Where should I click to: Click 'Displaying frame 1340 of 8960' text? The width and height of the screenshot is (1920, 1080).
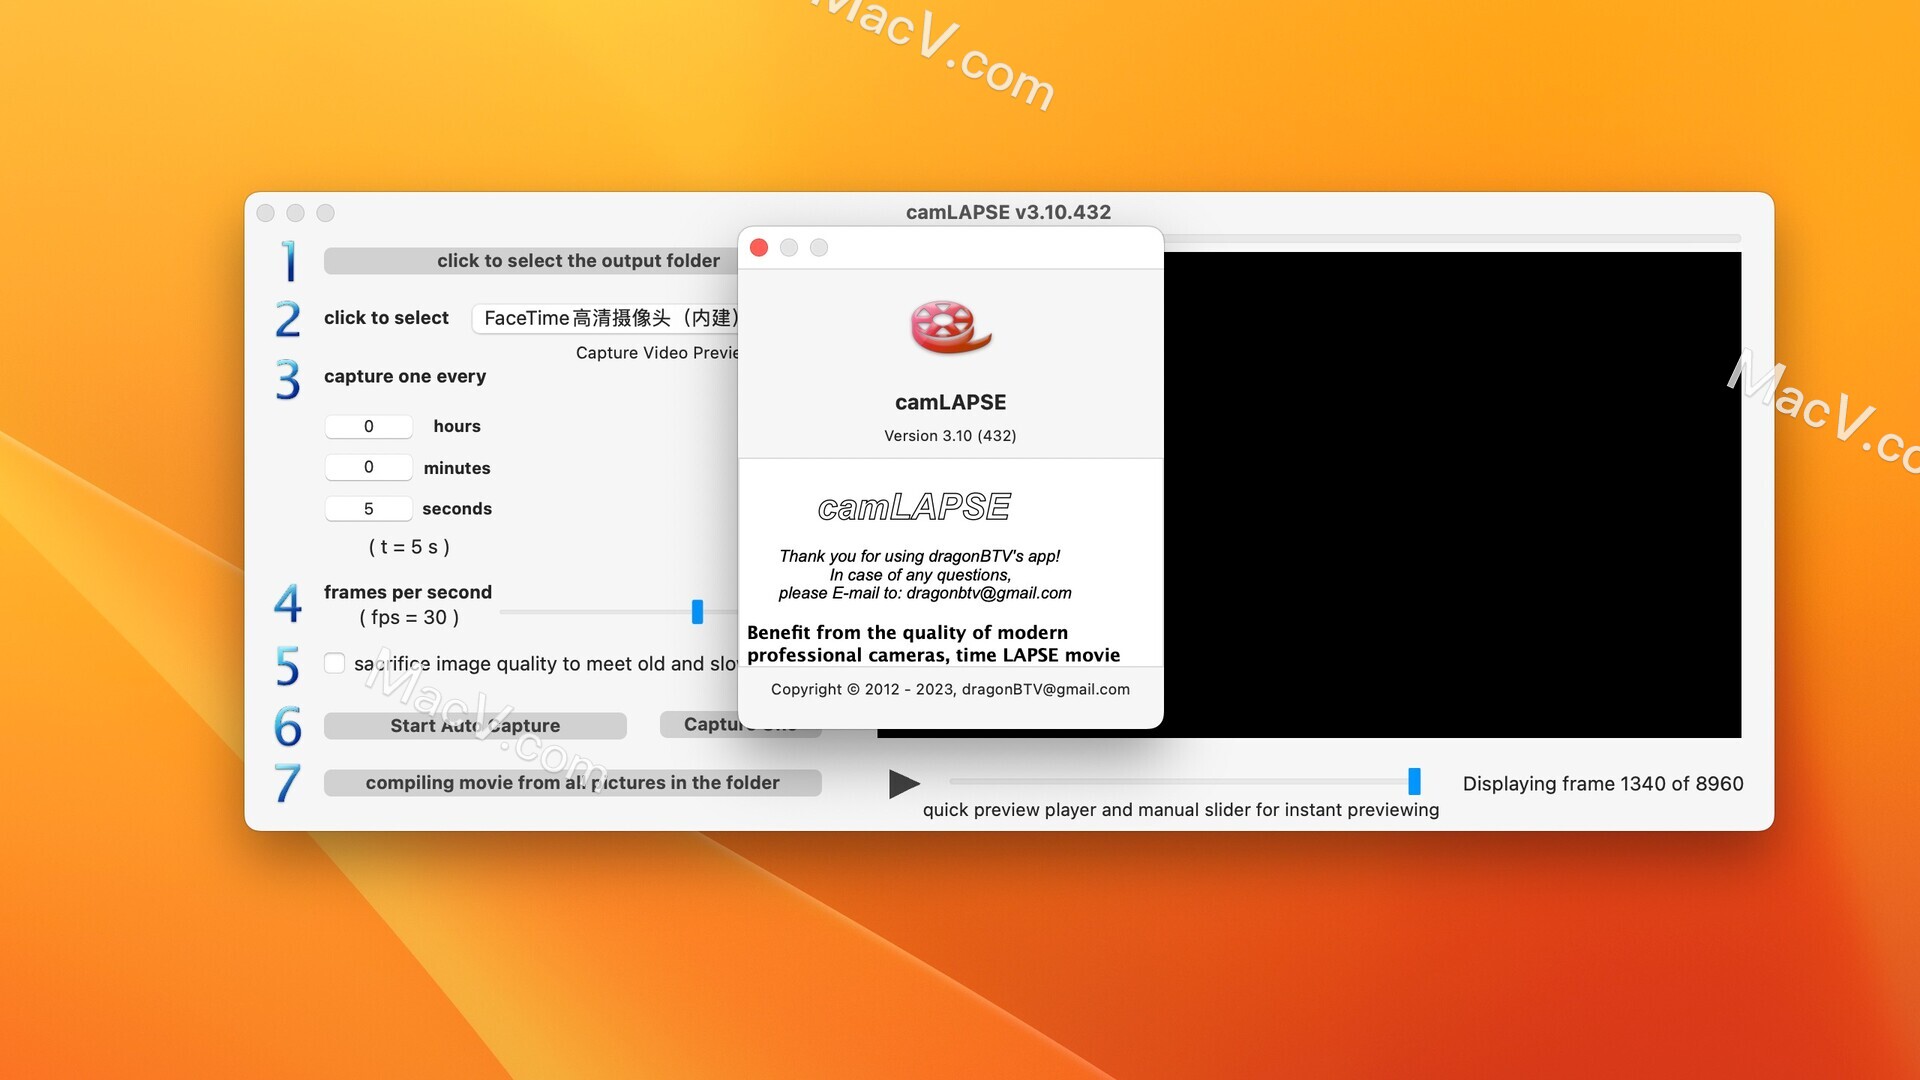pyautogui.click(x=1603, y=784)
